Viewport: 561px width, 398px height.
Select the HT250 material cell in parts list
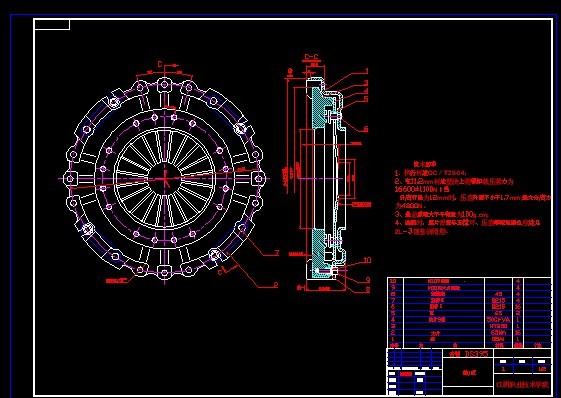(498, 326)
